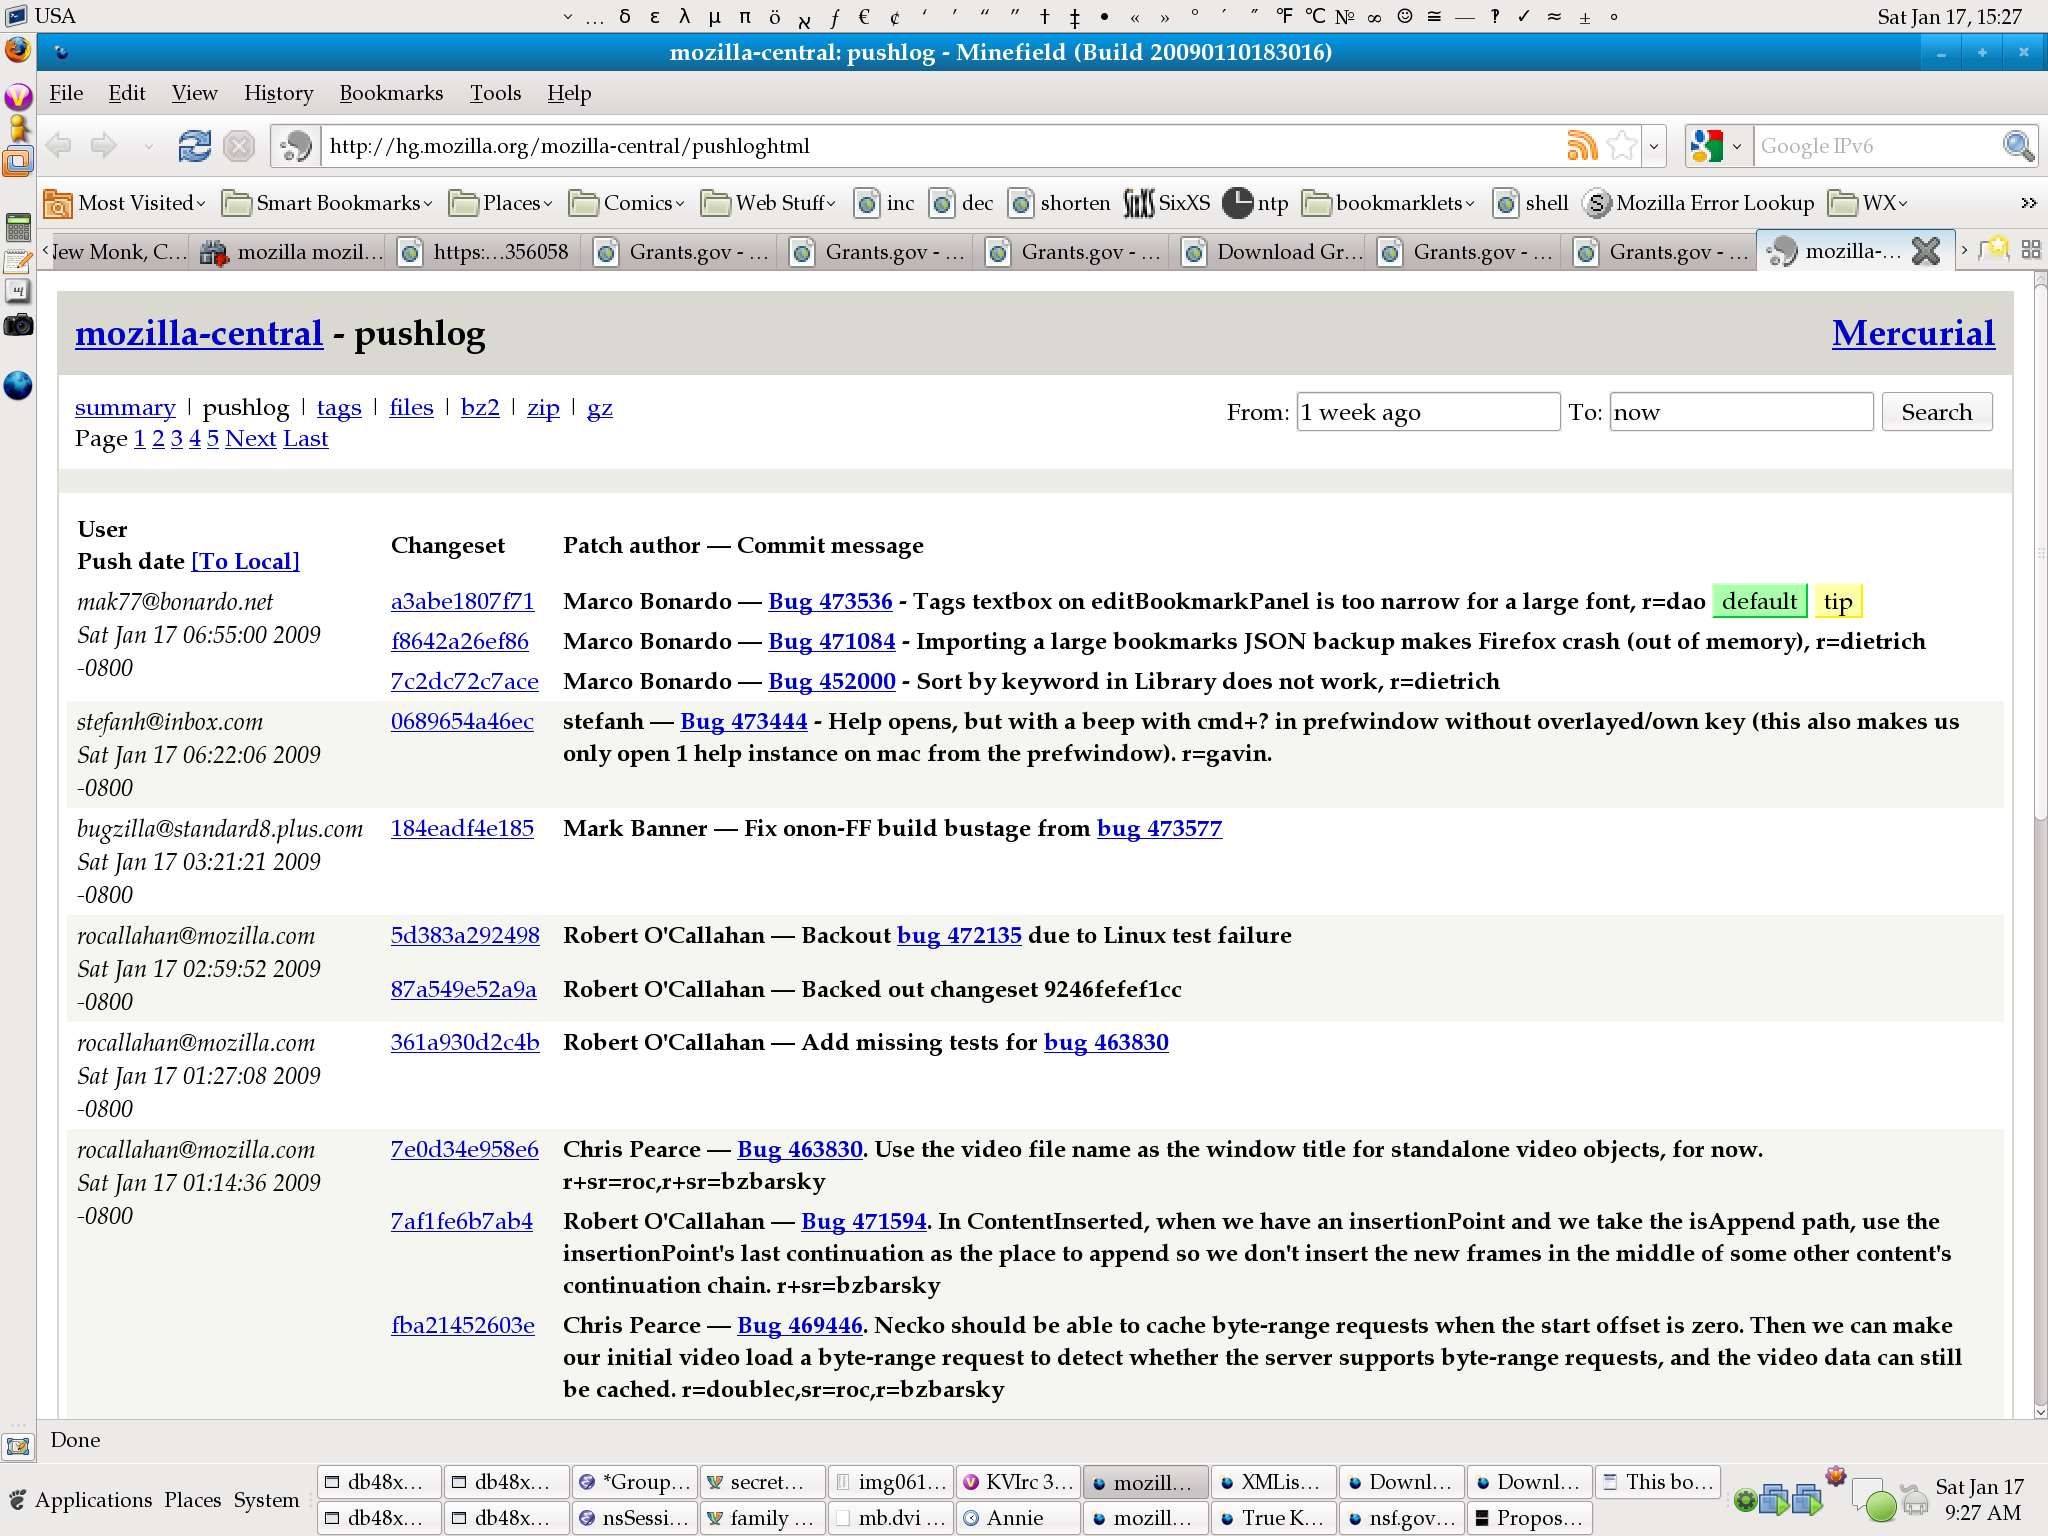Viewport: 2048px width, 1536px height.
Task: Click the To date input field
Action: click(x=1741, y=412)
